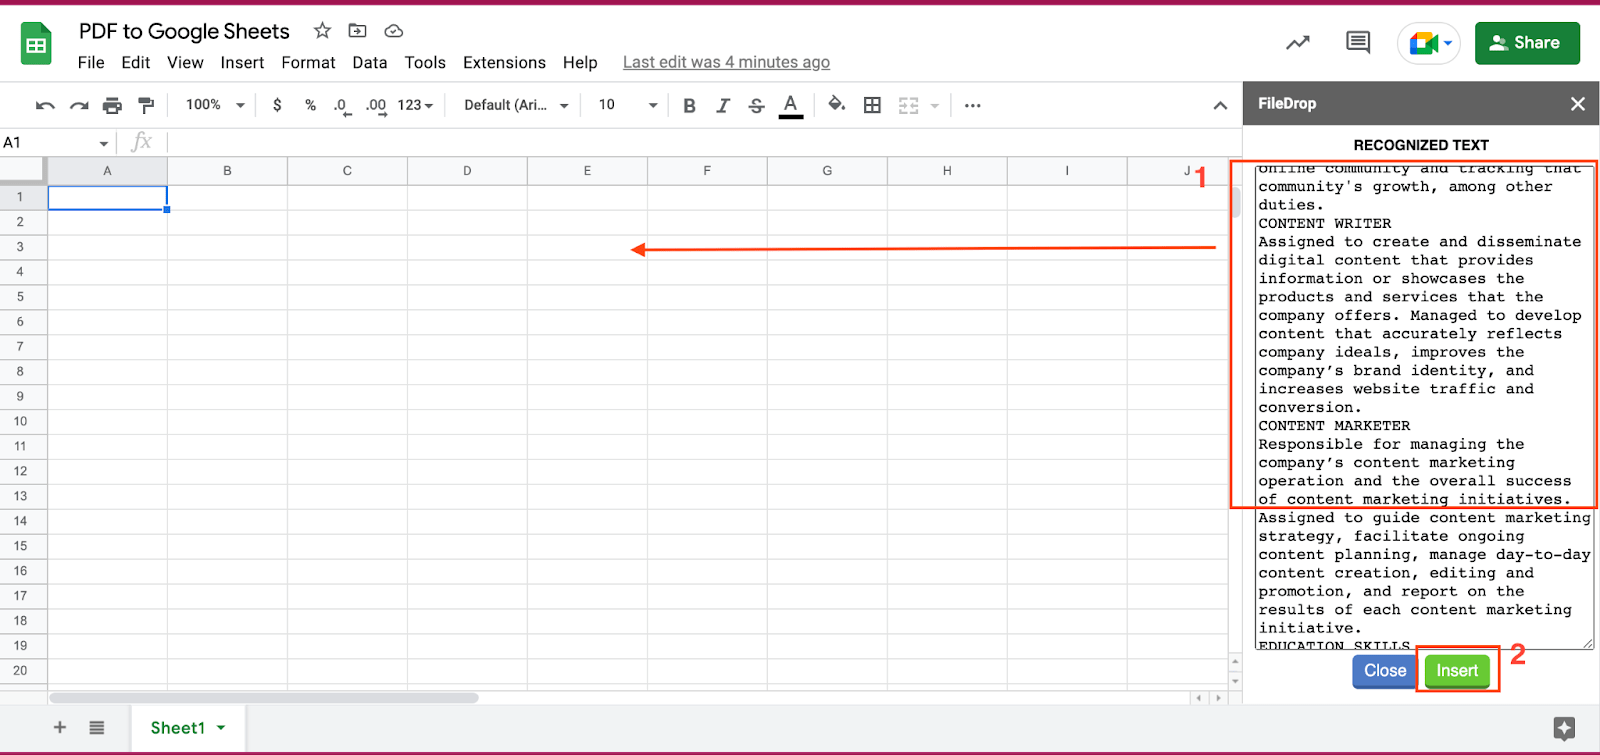Open the Insert menu

pyautogui.click(x=242, y=62)
